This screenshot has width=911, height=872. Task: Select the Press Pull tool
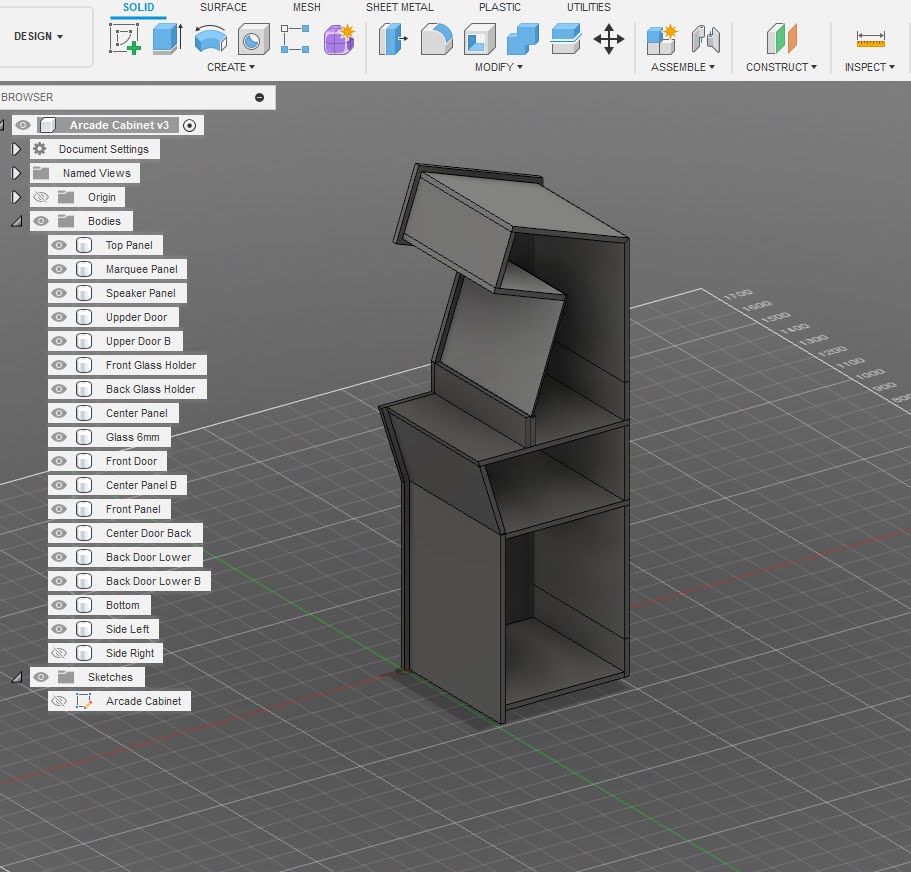pos(393,39)
